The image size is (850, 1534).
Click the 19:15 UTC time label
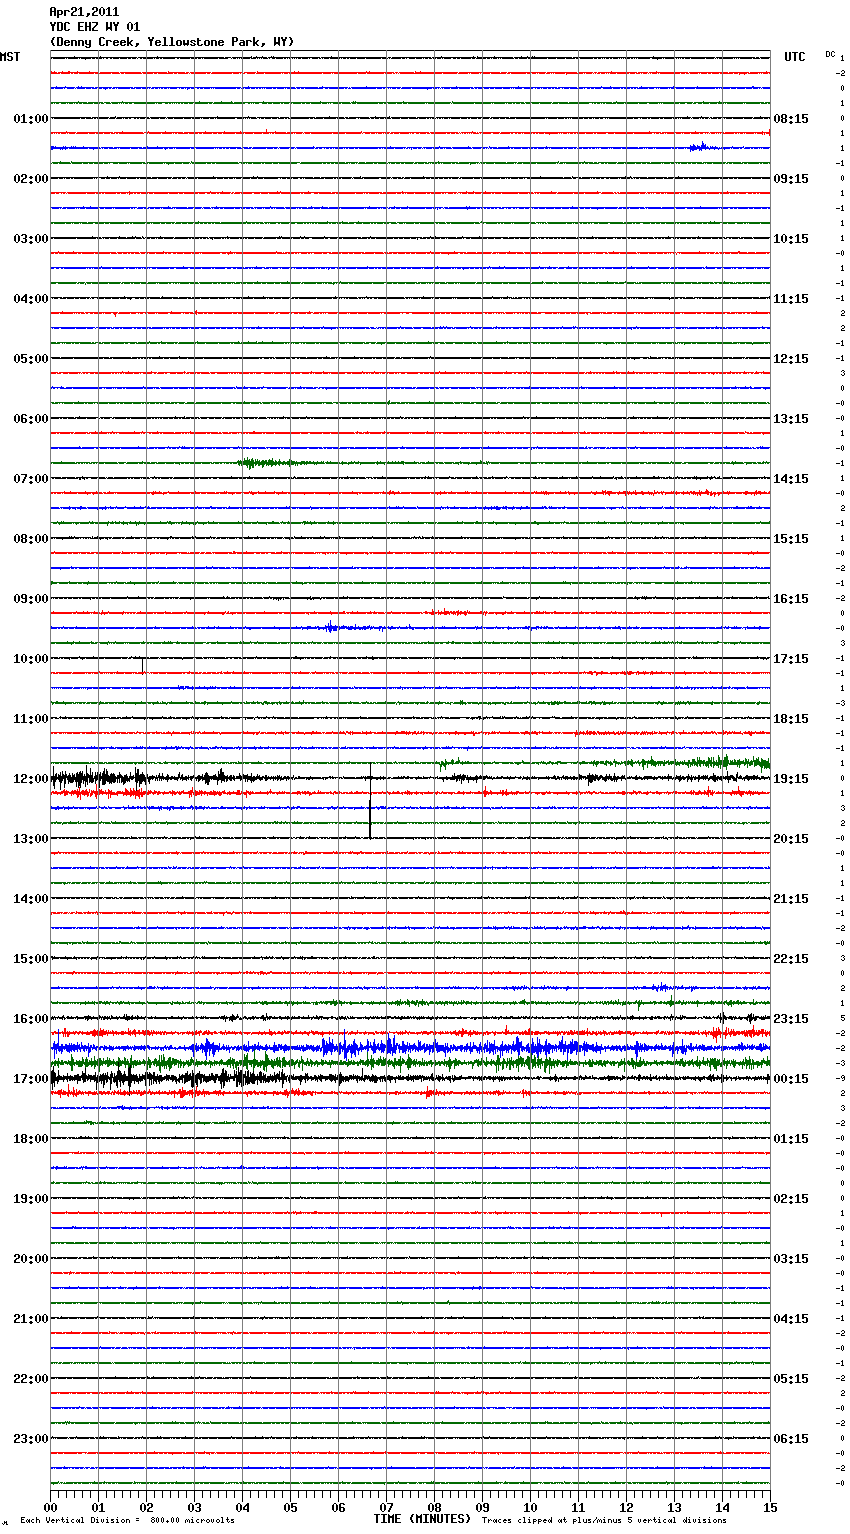(791, 779)
